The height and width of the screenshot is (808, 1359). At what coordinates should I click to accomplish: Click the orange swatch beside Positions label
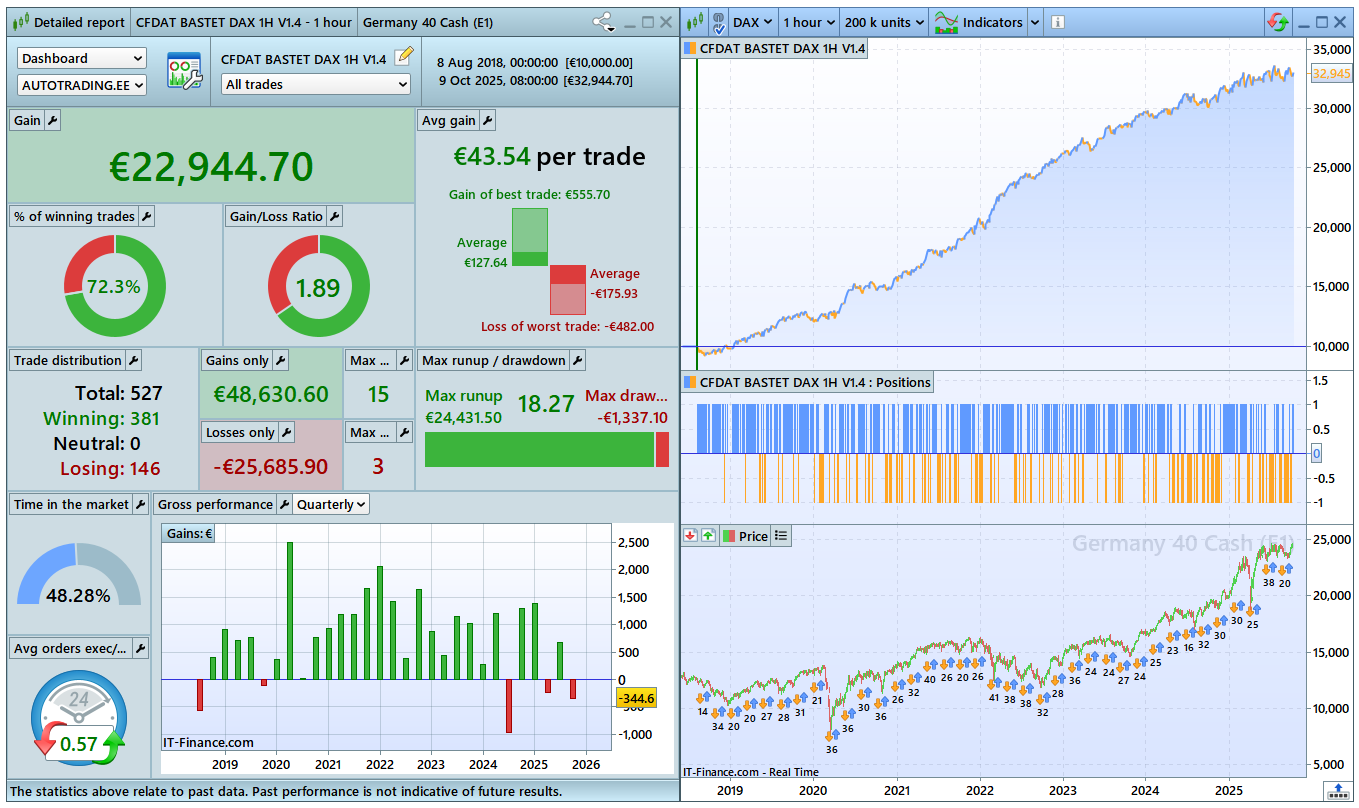[690, 382]
